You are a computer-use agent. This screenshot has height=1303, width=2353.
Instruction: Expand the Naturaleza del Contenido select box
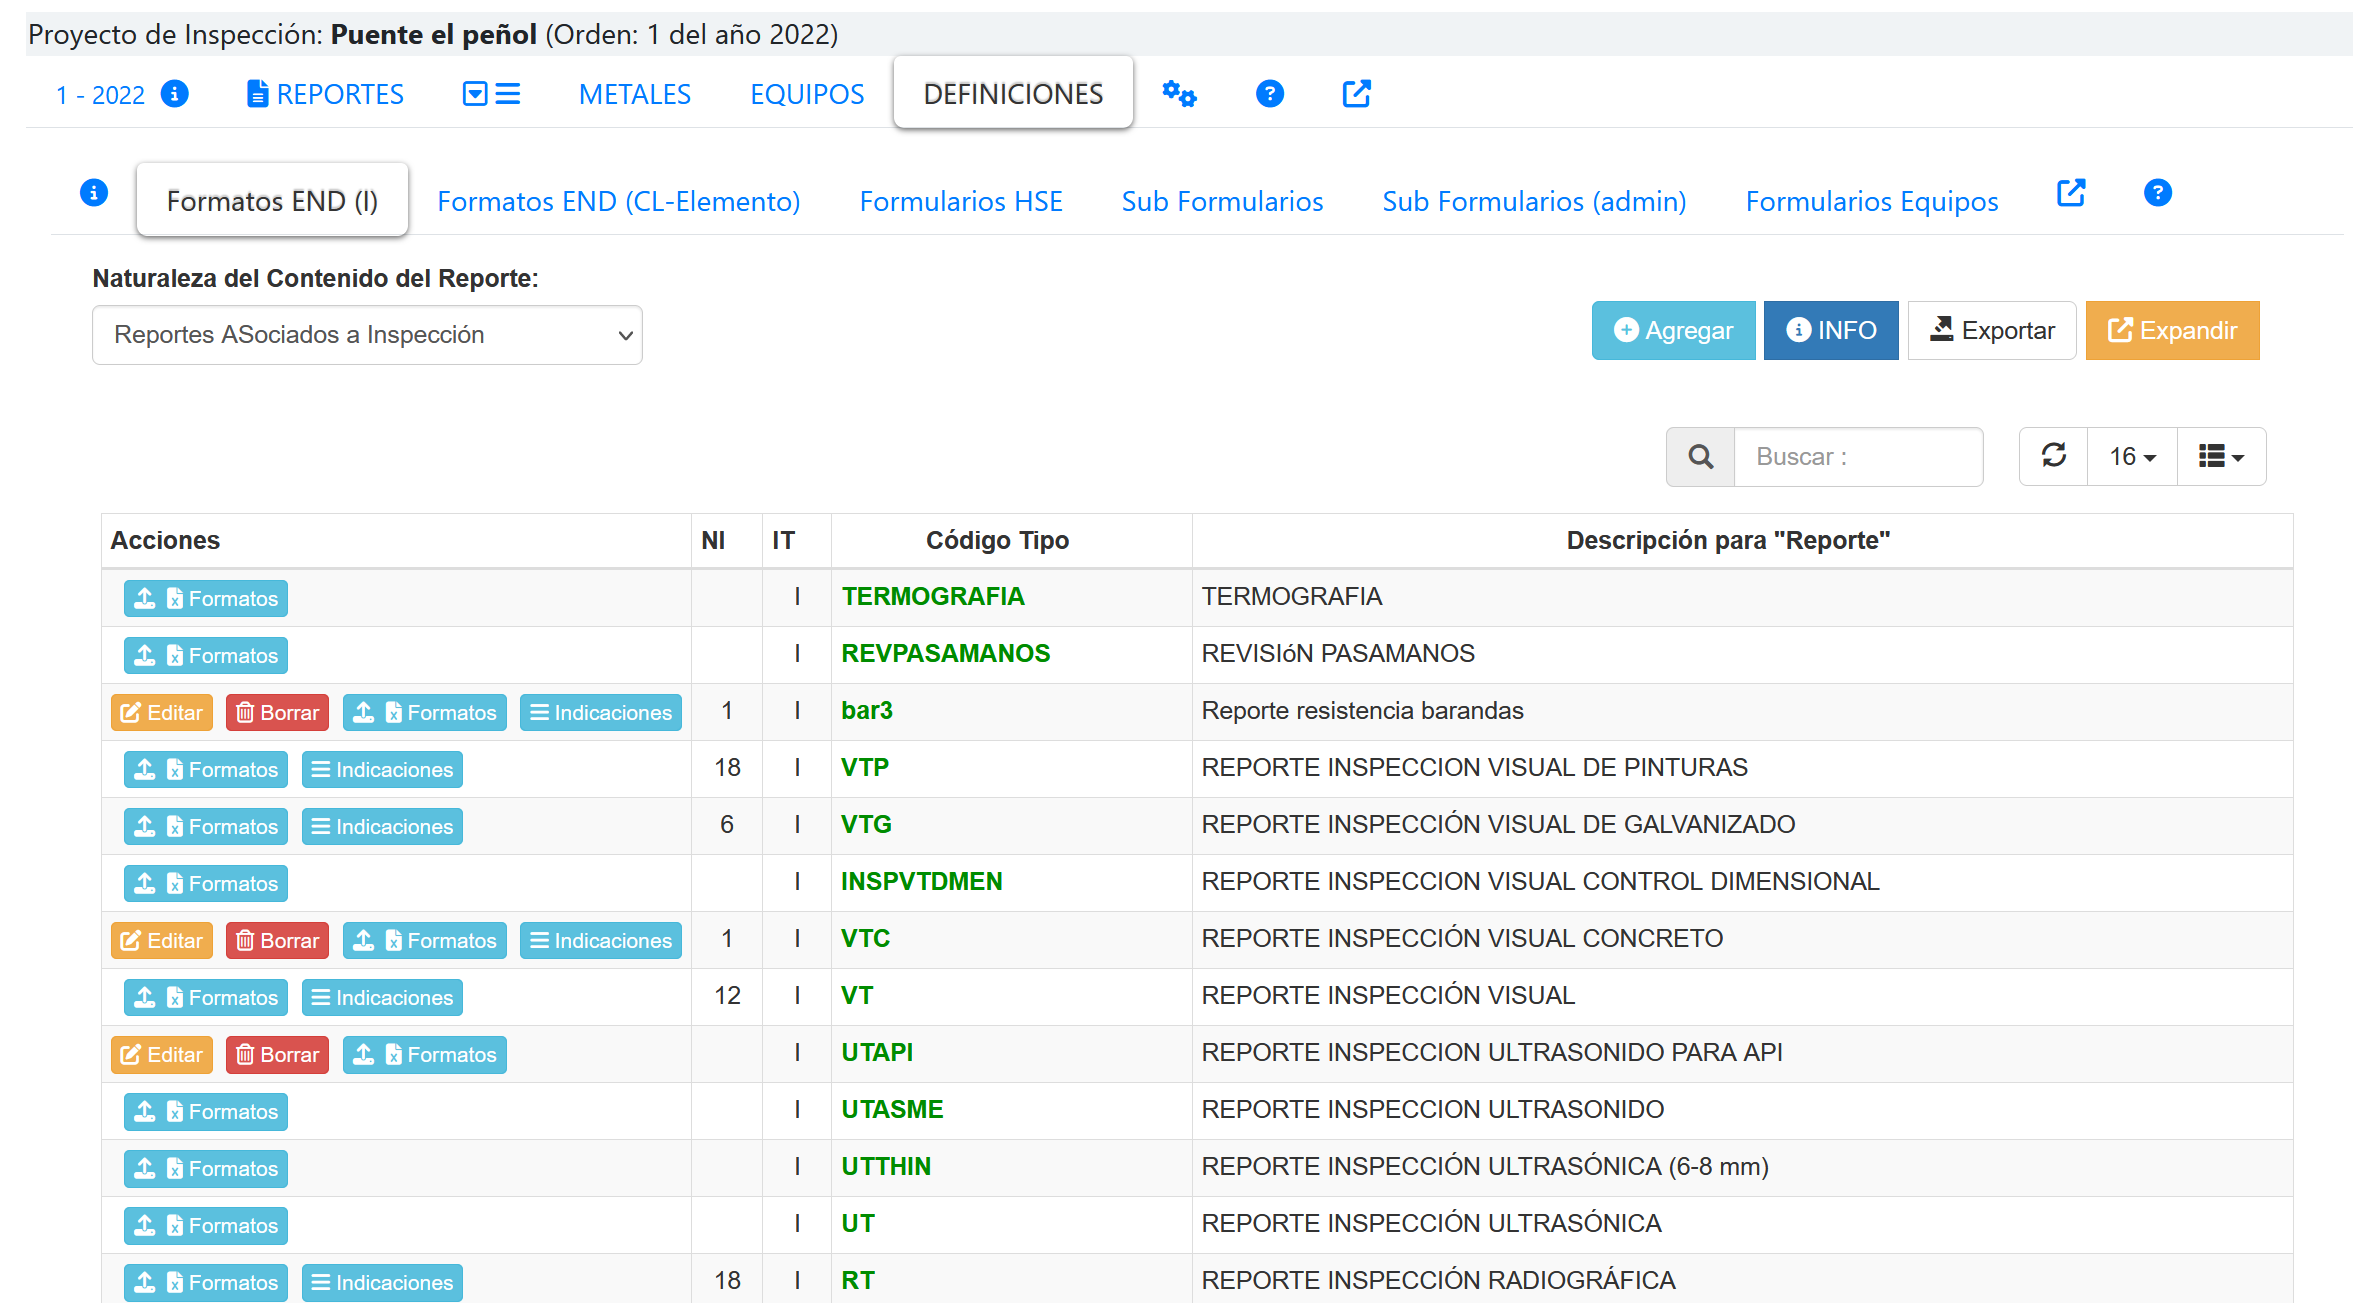(367, 335)
